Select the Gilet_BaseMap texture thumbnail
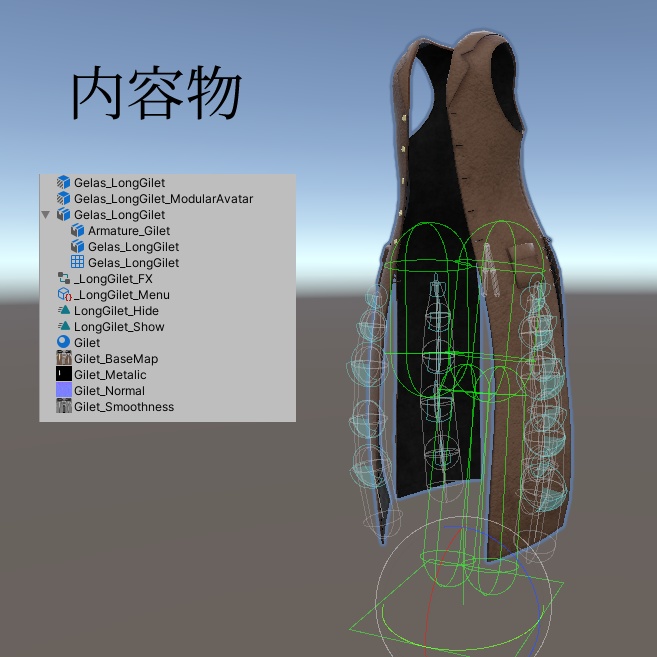 pos(64,358)
